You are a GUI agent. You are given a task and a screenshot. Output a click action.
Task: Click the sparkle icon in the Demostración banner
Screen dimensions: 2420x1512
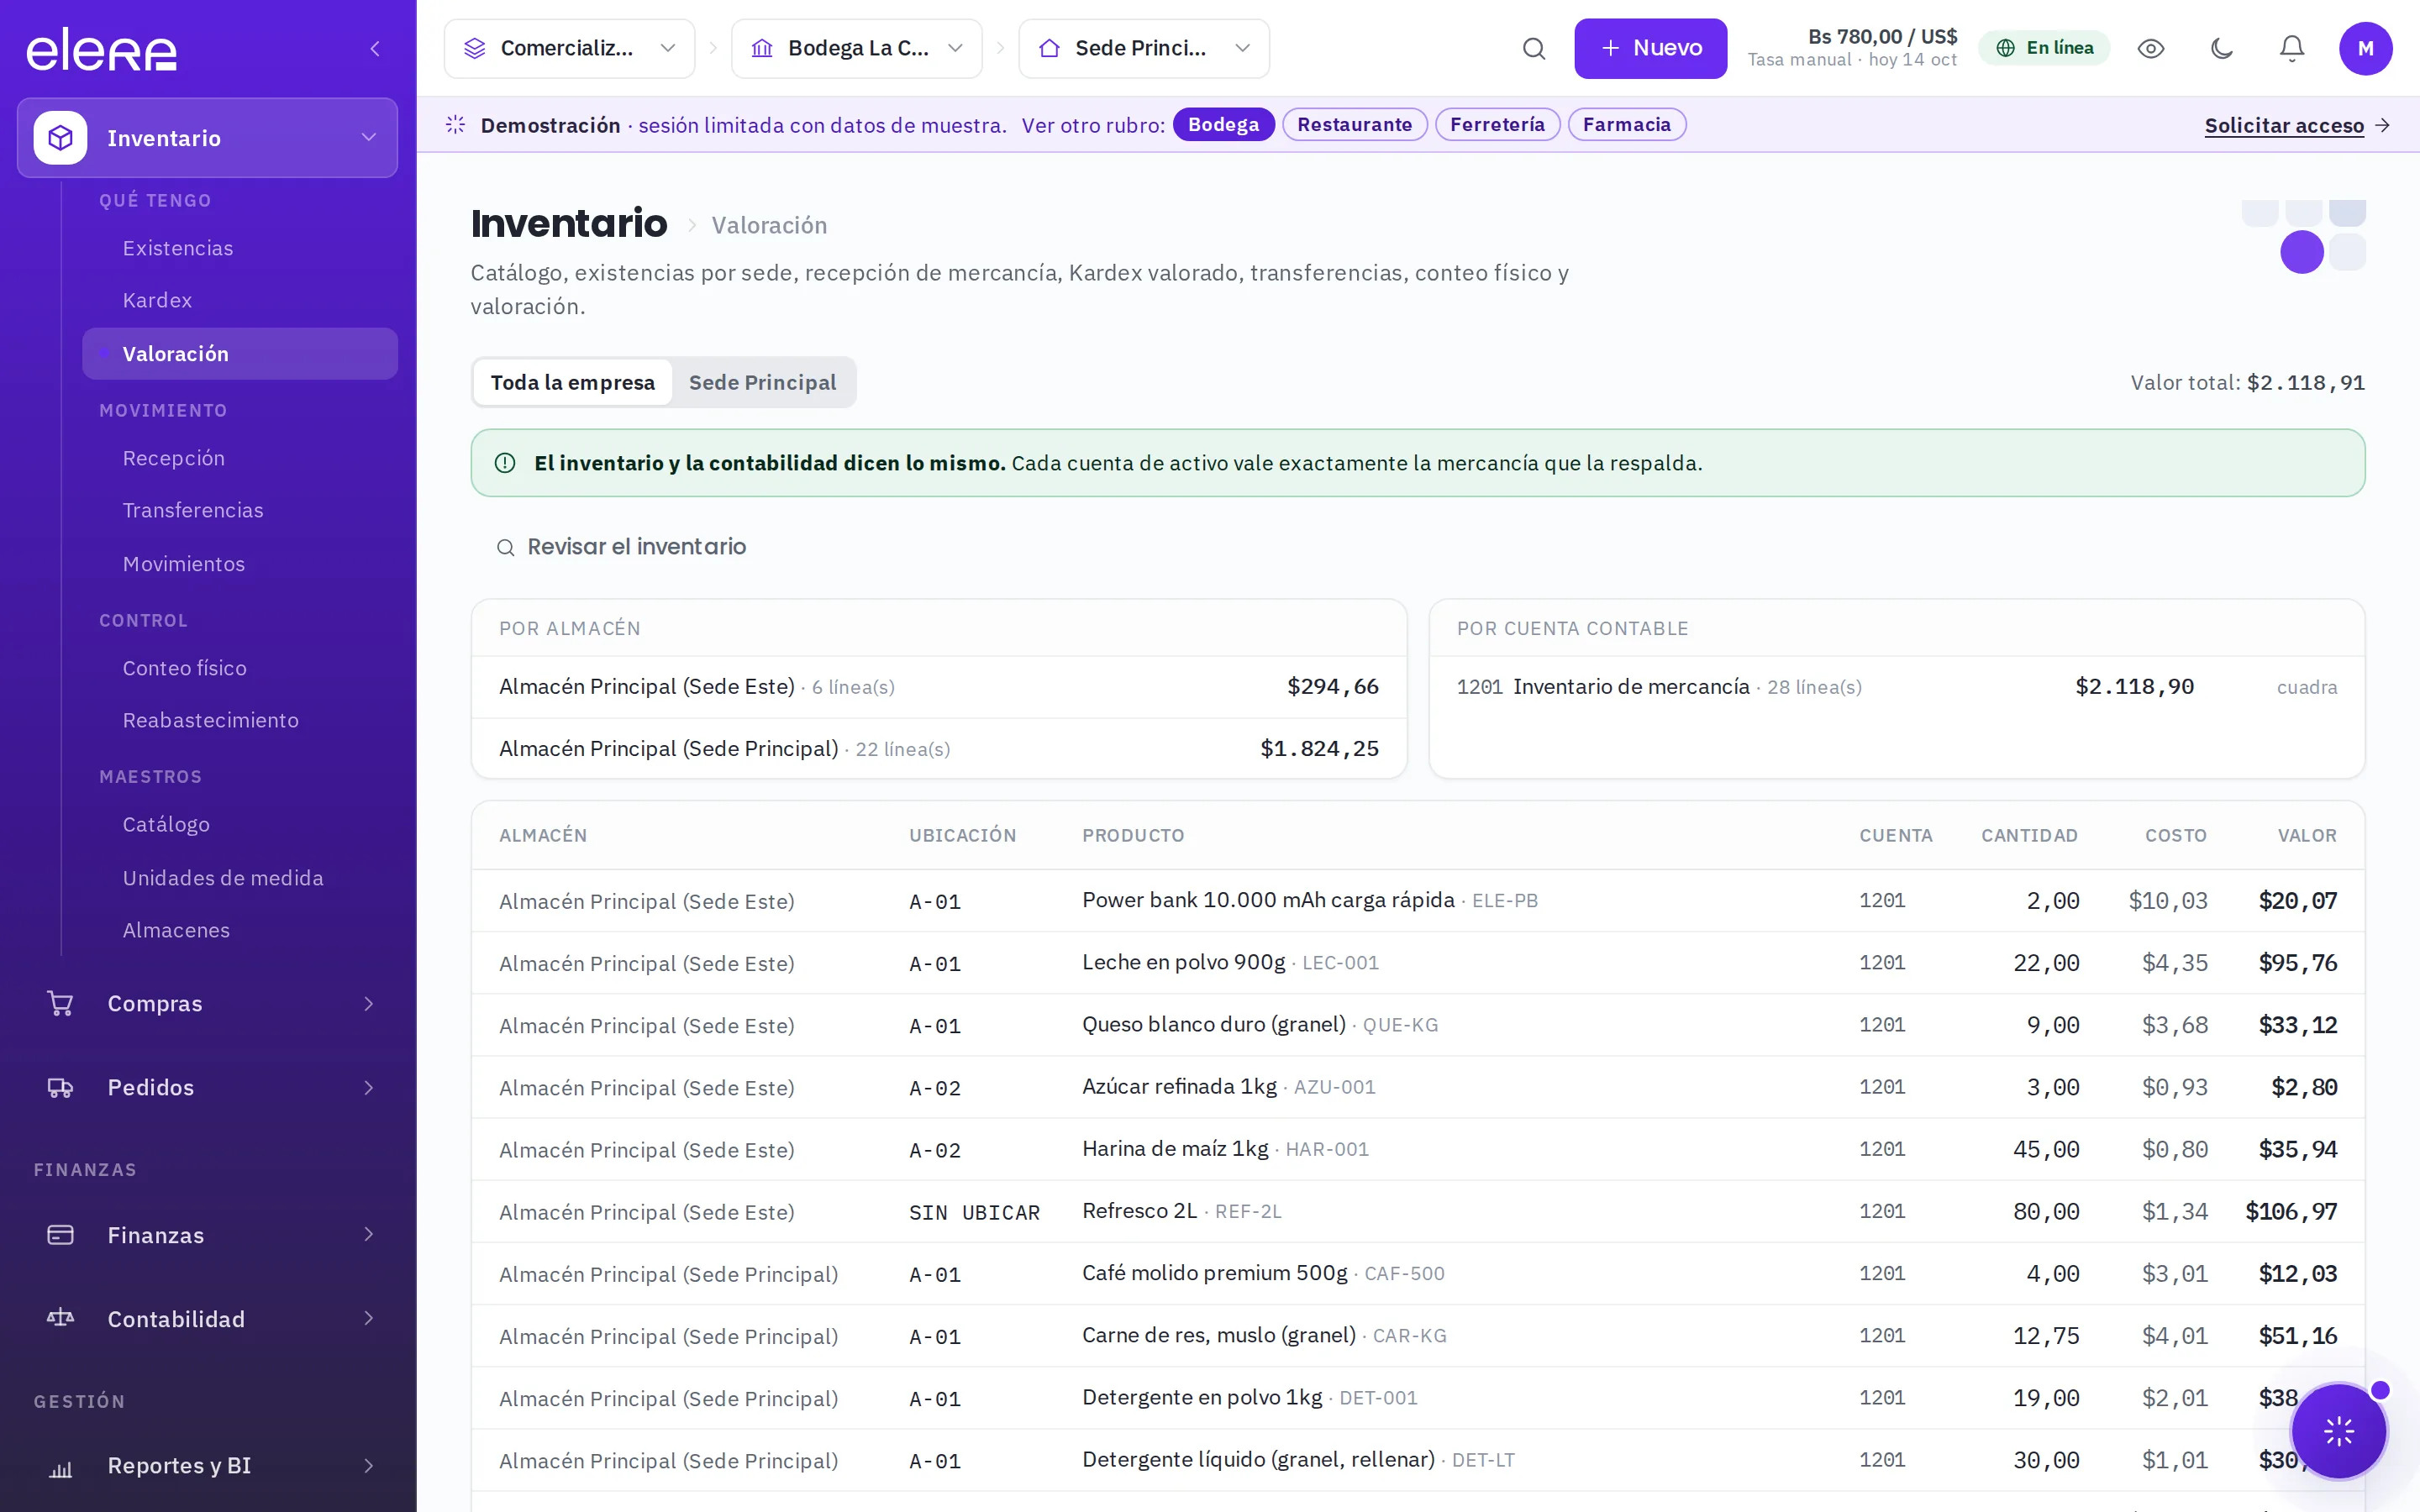click(455, 124)
